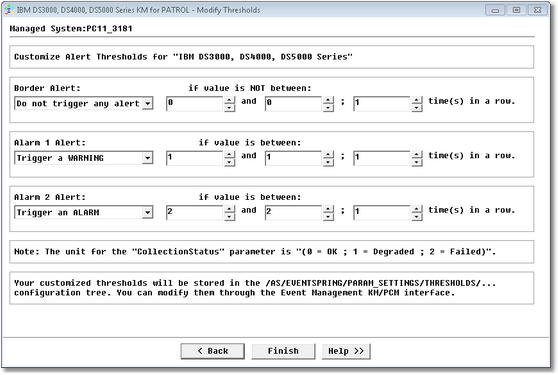Image resolution: width=558 pixels, height=375 pixels.
Task: Click the Alarm 1 times field
Action: (382, 158)
